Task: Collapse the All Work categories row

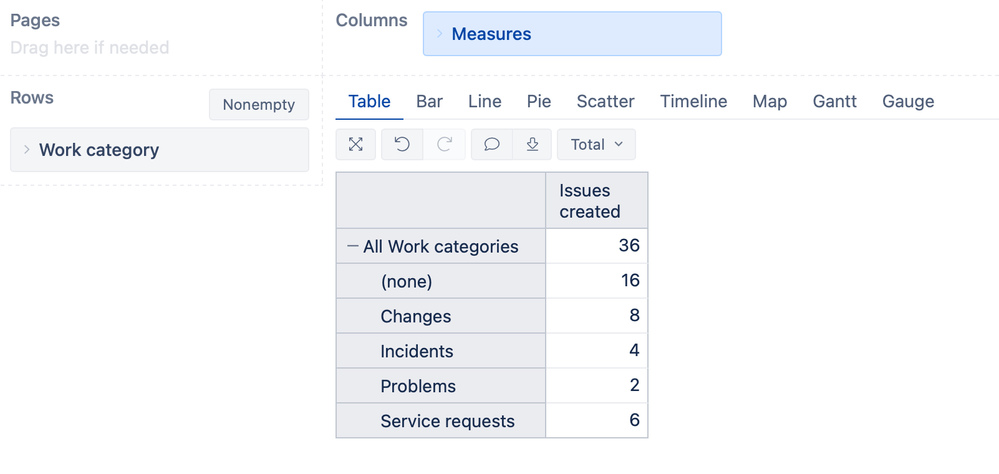Action: pos(353,246)
